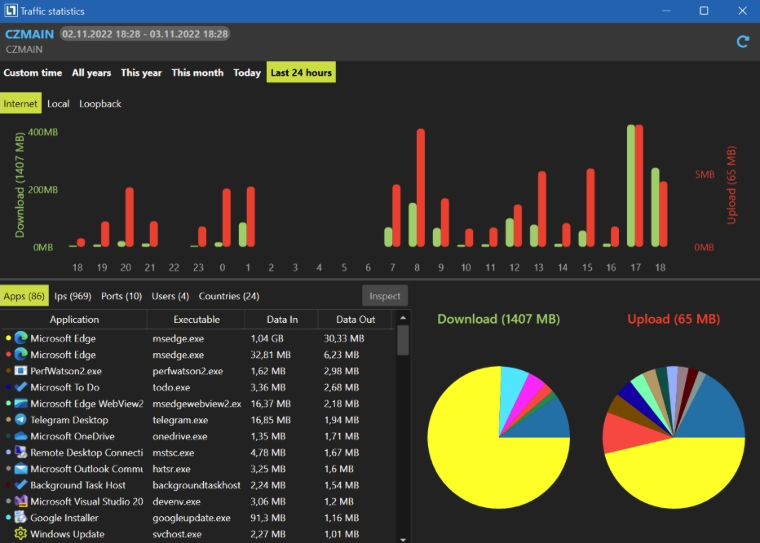Choose the Custom time range option
The height and width of the screenshot is (543, 760).
coord(33,73)
